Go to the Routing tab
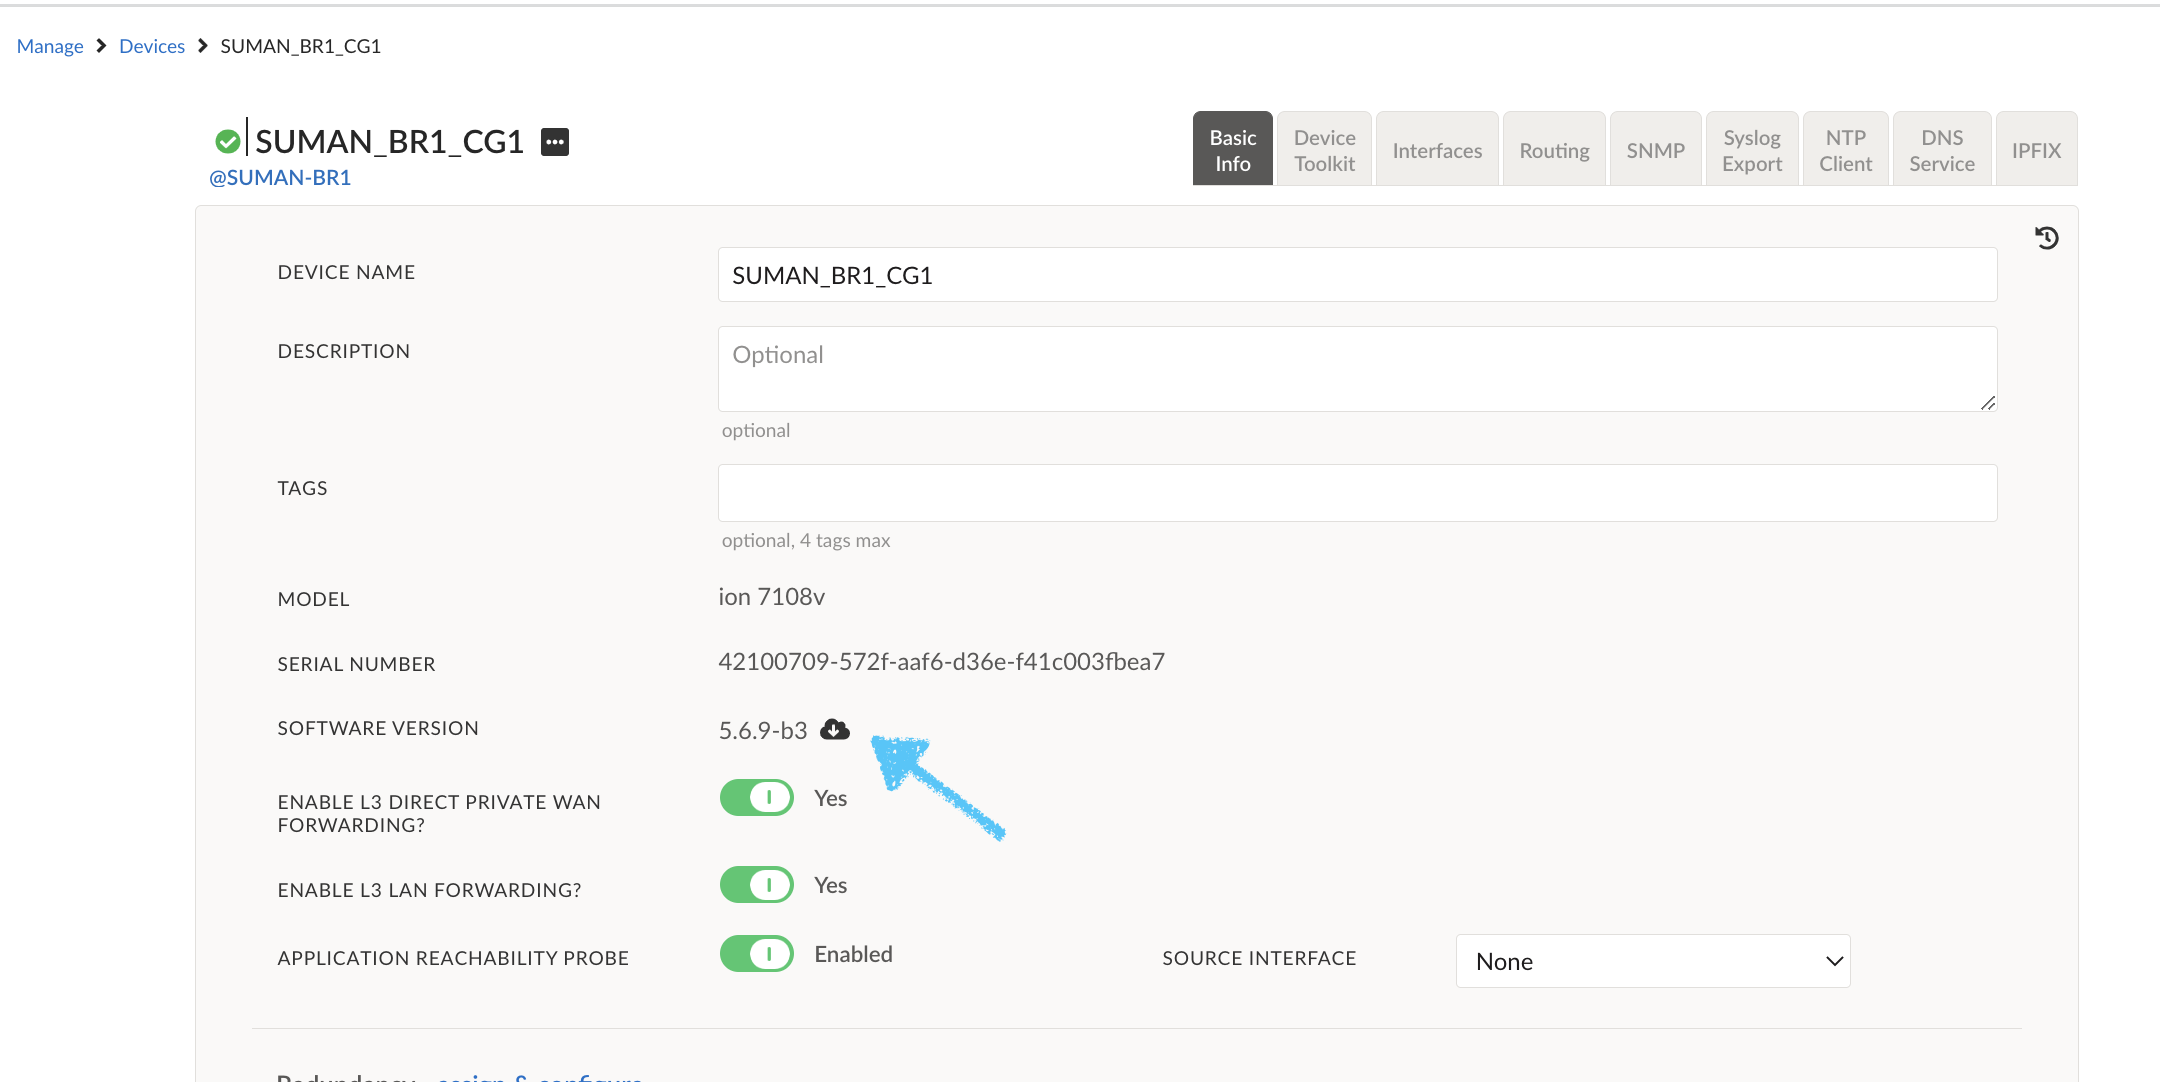Viewport: 2160px width, 1082px height. coord(1554,150)
